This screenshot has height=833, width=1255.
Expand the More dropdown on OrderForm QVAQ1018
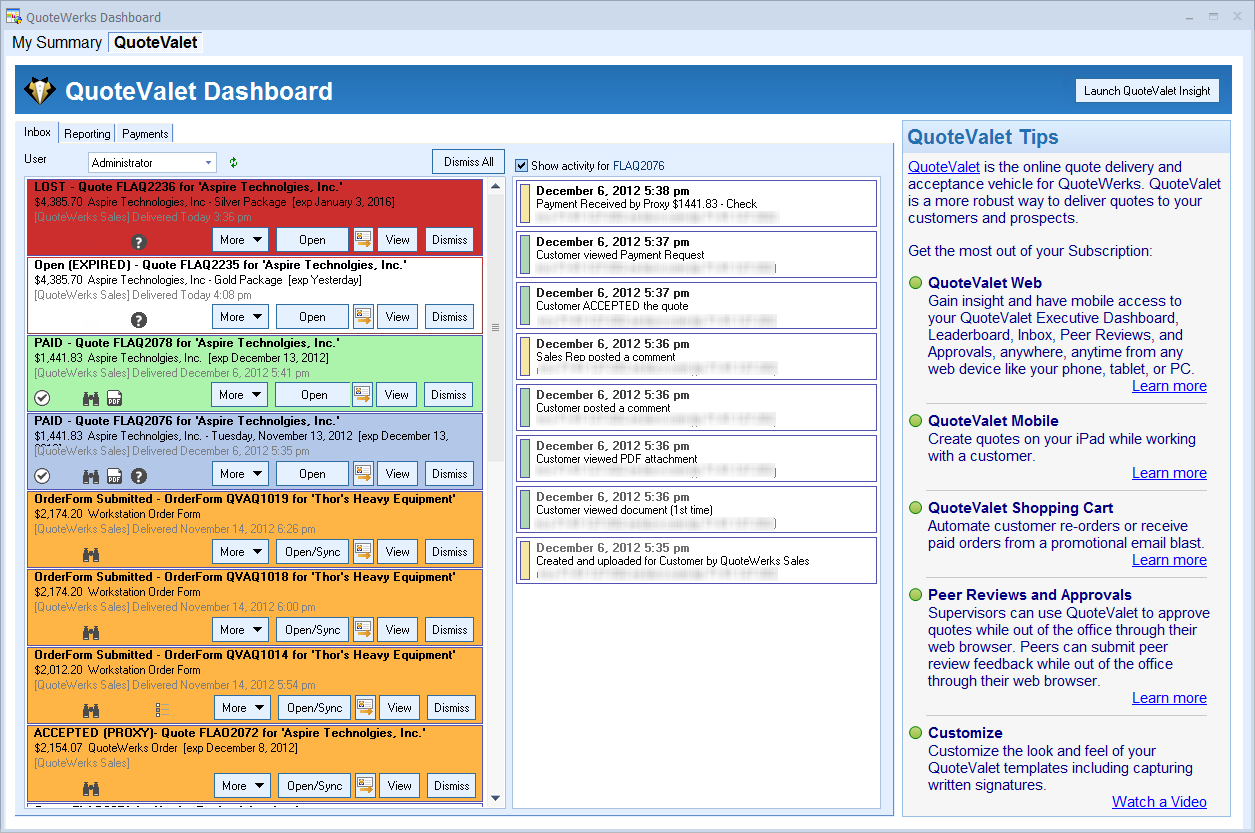pyautogui.click(x=240, y=630)
